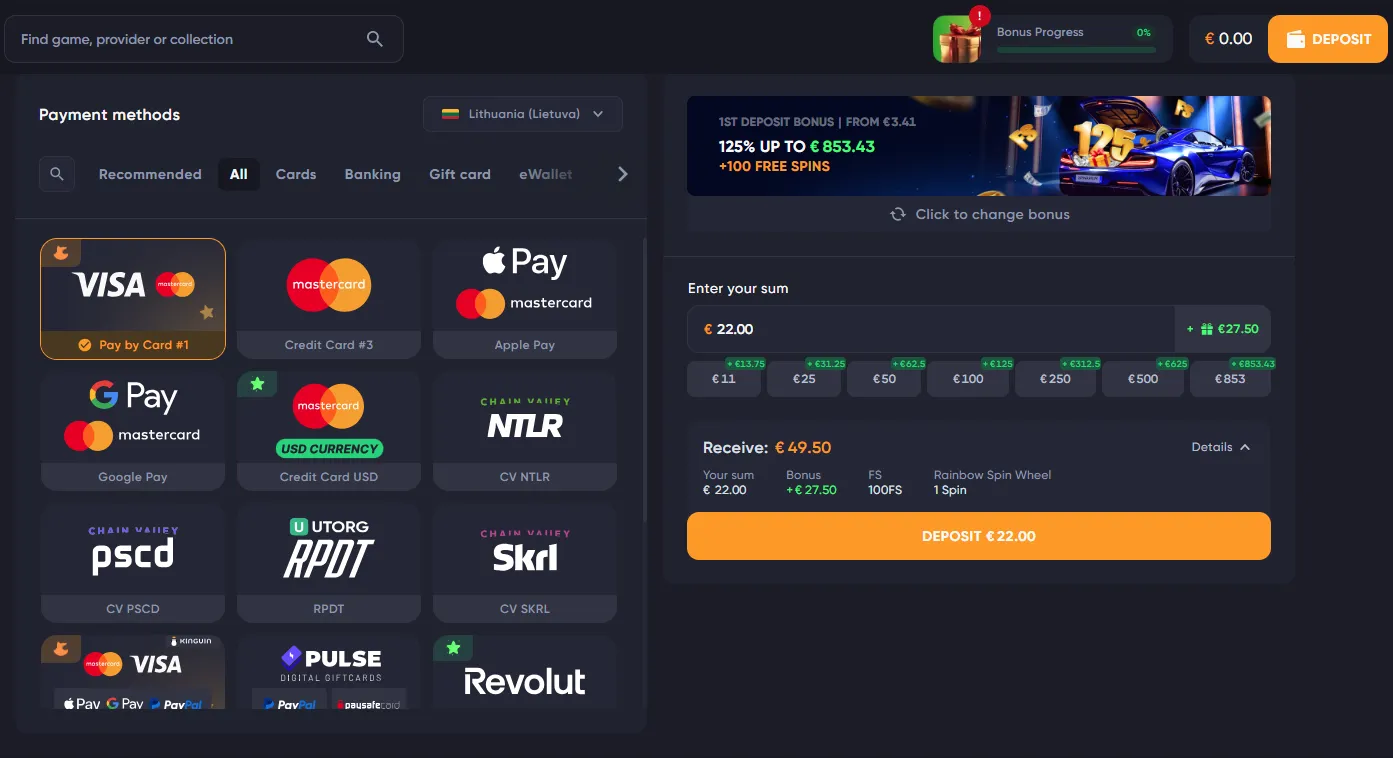The height and width of the screenshot is (758, 1393).
Task: Click the refresh icon to change bonus
Action: pos(898,214)
